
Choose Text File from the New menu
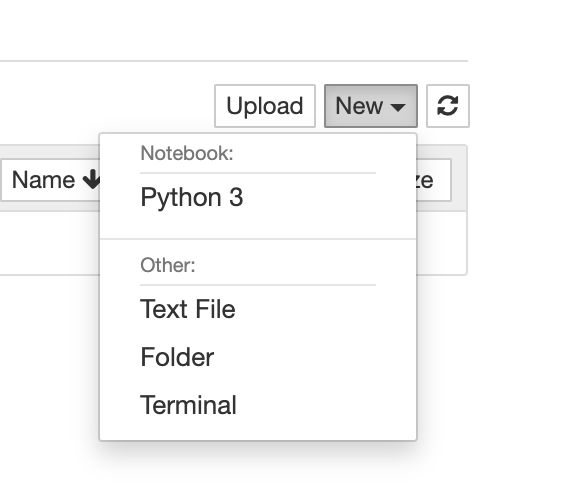point(188,309)
